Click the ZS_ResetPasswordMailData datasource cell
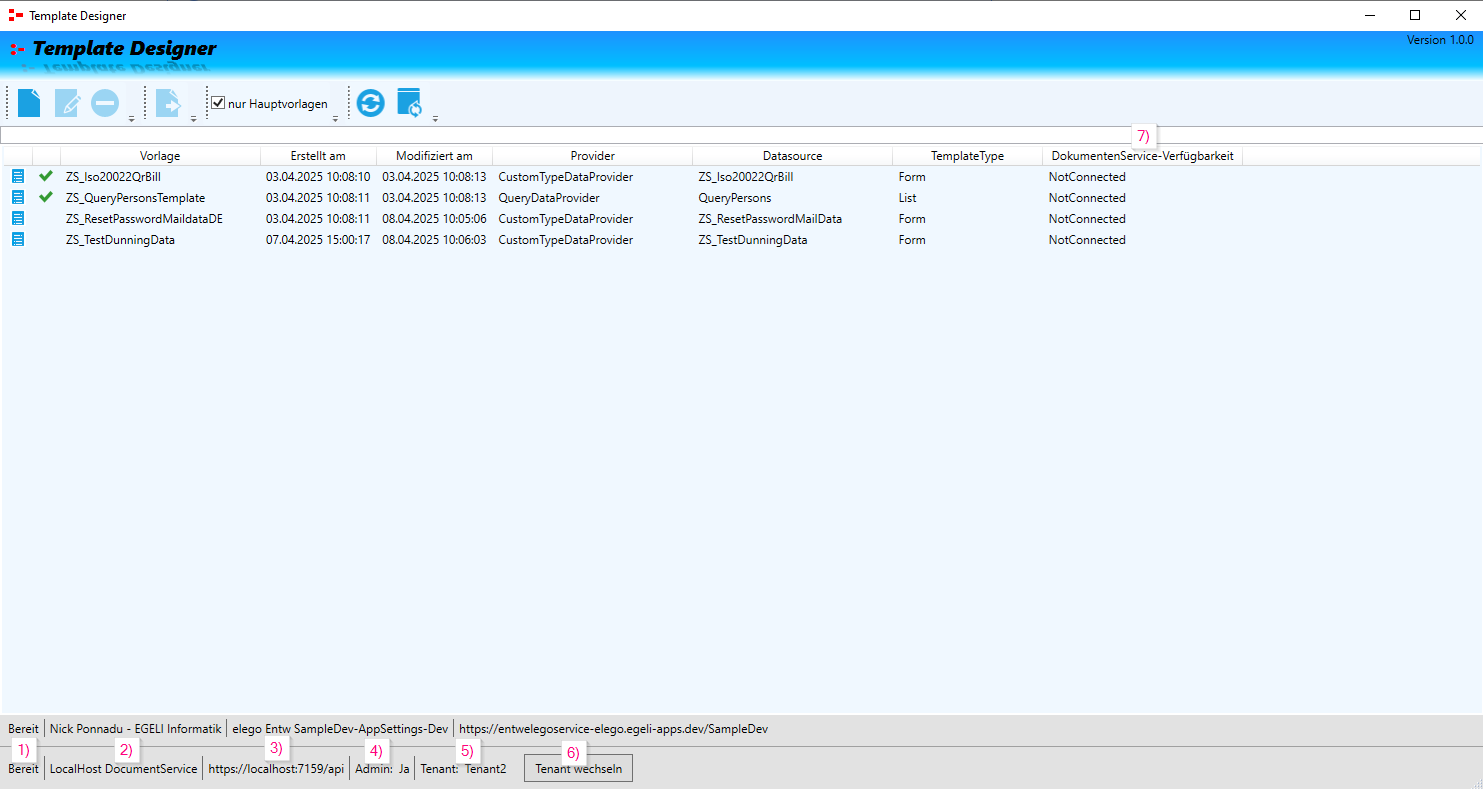Viewport: 1483px width, 789px height. [x=770, y=219]
